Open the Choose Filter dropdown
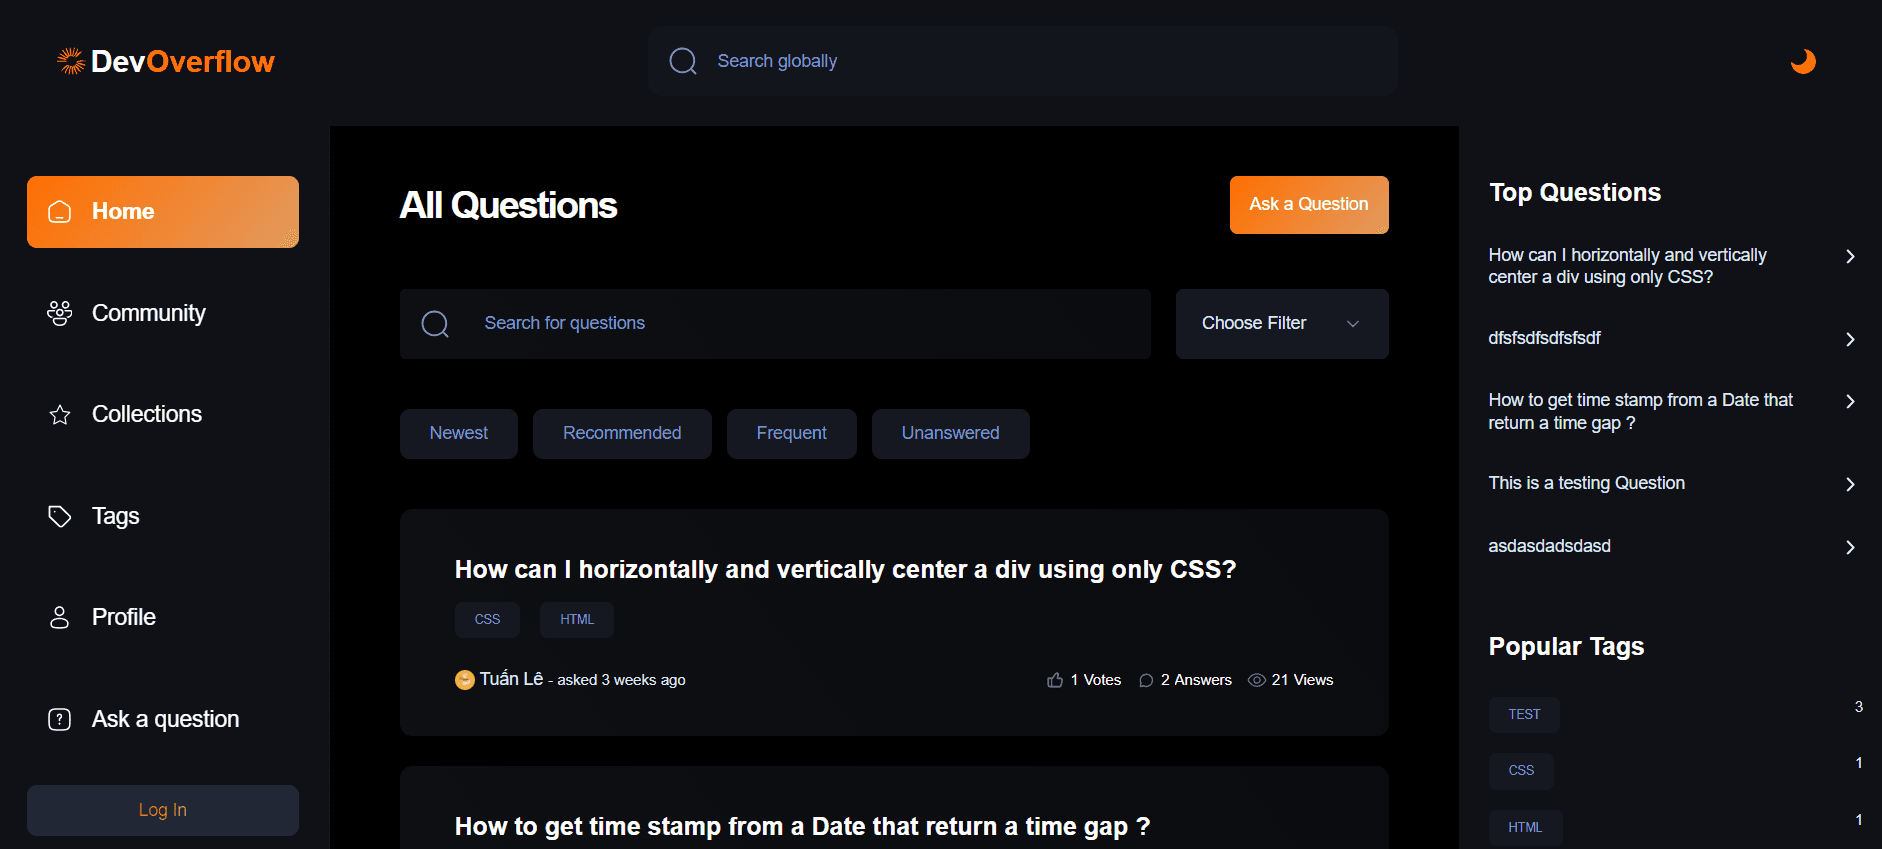Image resolution: width=1882 pixels, height=849 pixels. coord(1281,323)
